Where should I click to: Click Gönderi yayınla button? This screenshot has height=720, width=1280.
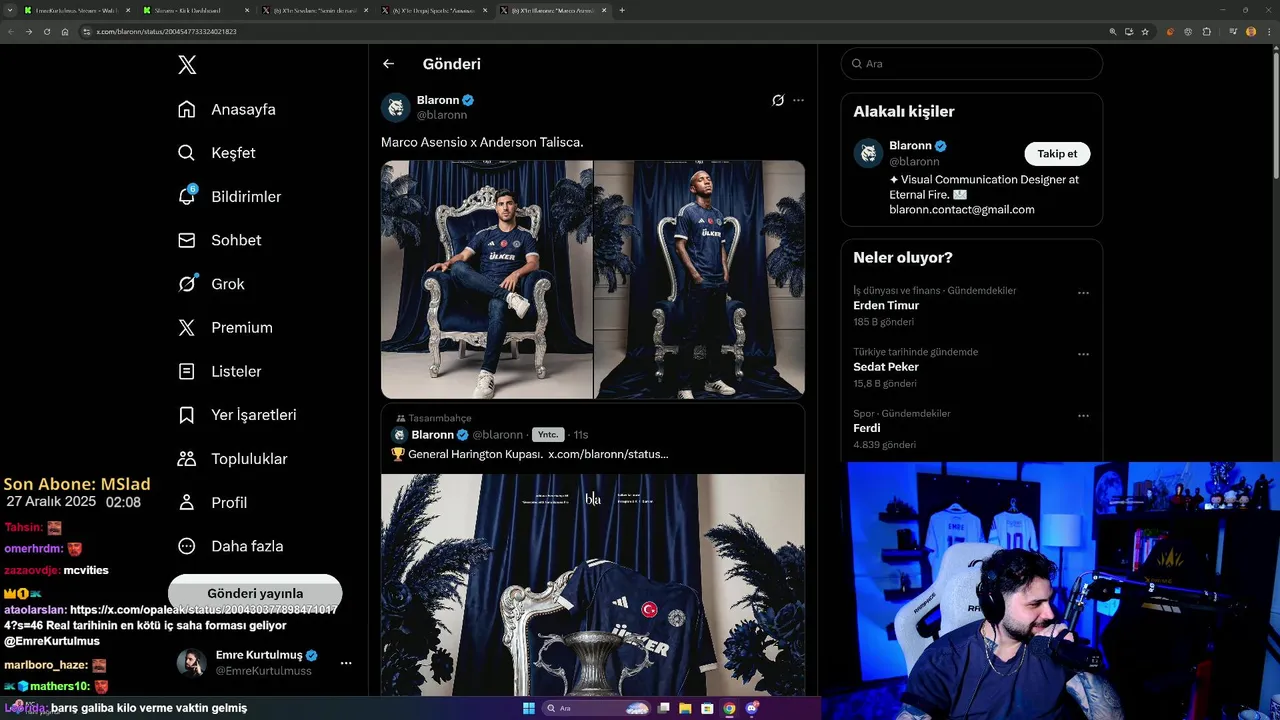[255, 593]
